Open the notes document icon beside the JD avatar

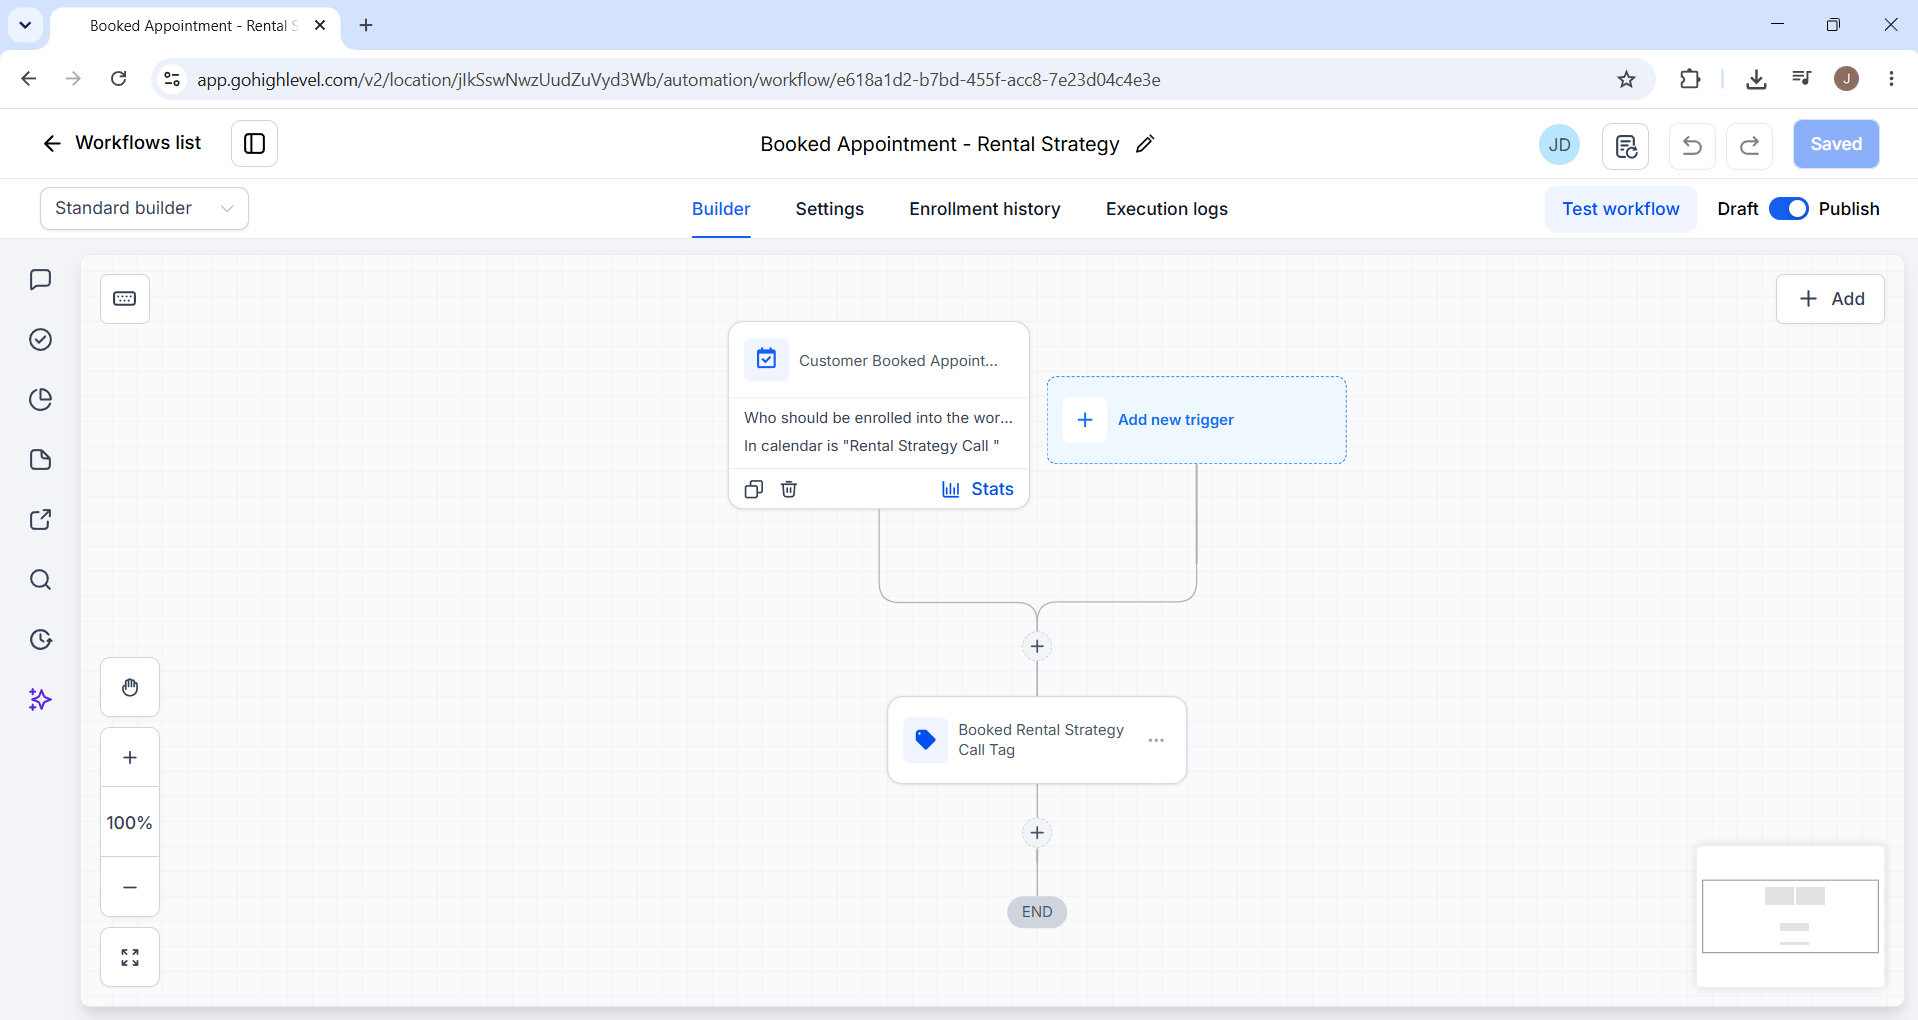(x=1625, y=146)
